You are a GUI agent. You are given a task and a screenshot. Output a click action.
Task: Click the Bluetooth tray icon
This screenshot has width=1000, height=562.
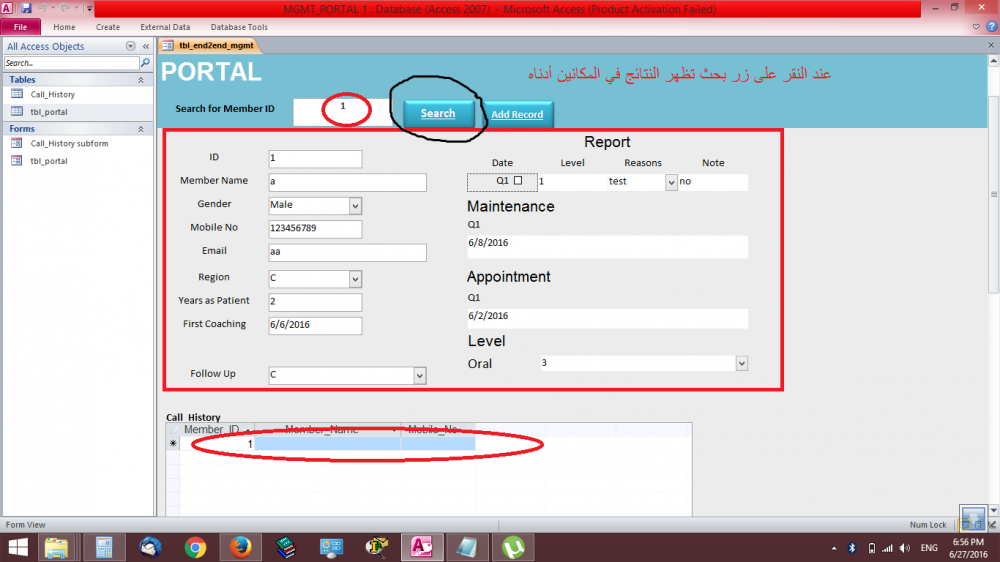pos(852,548)
